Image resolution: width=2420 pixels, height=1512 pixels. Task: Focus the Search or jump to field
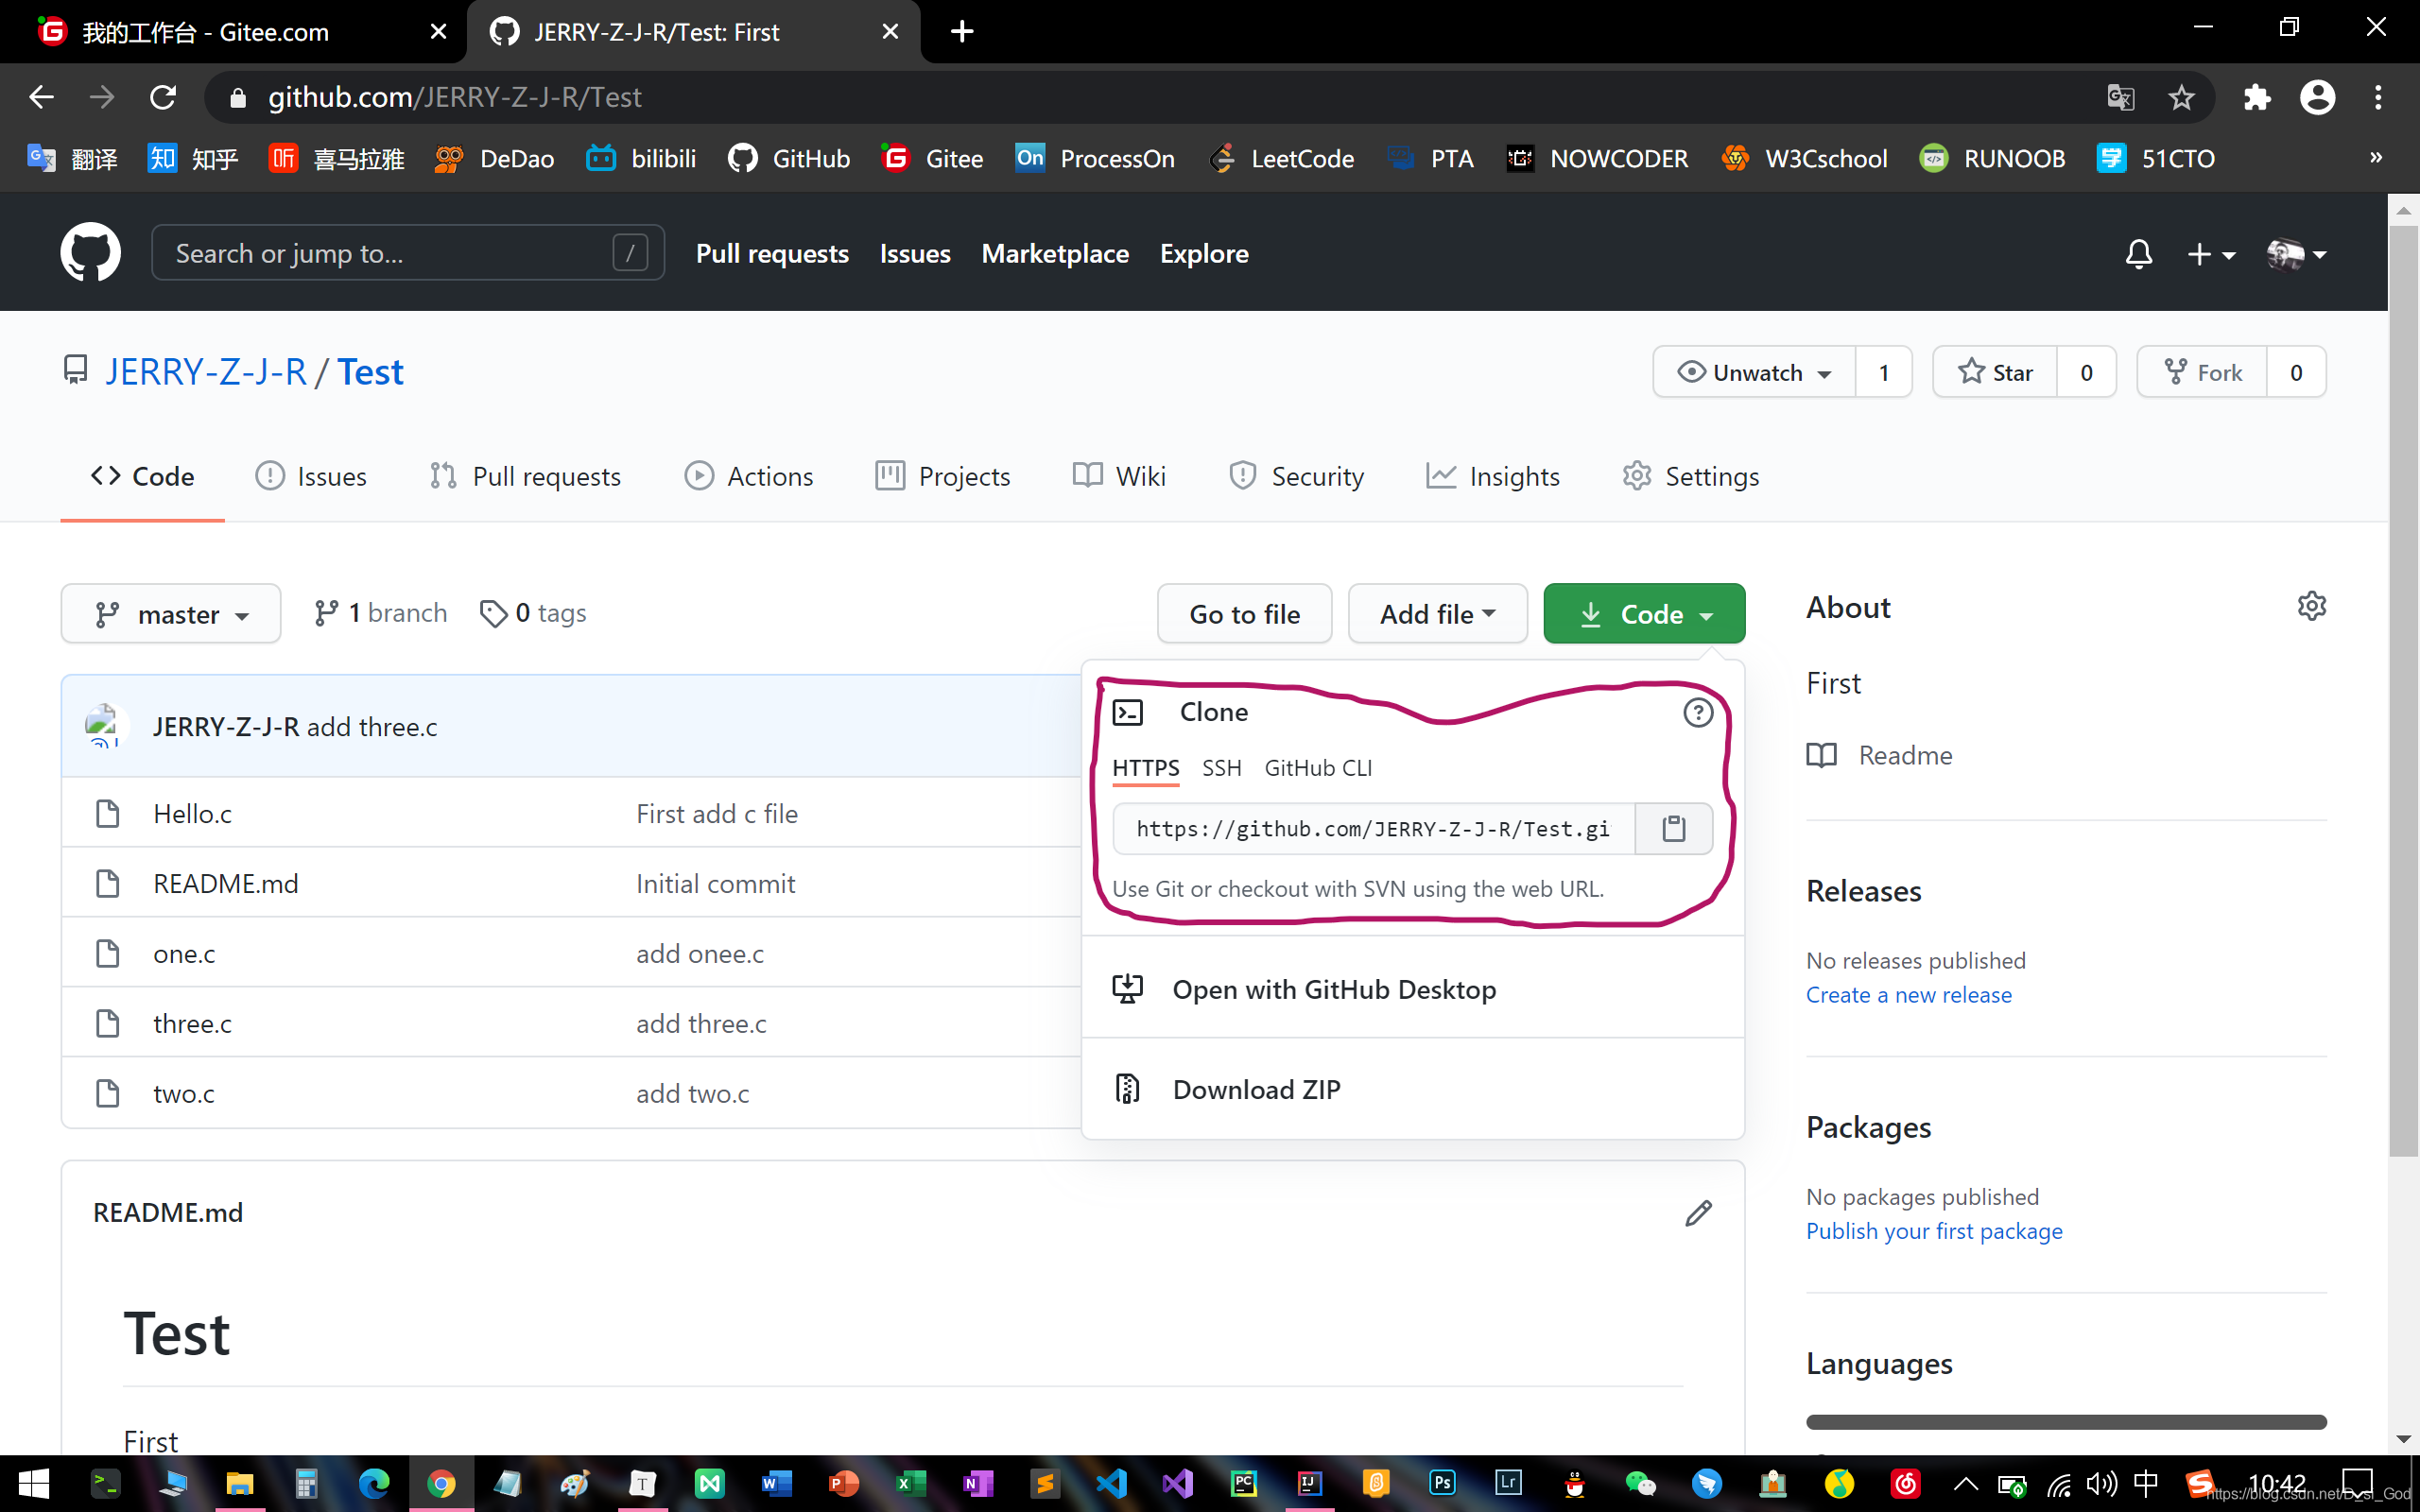click(390, 253)
